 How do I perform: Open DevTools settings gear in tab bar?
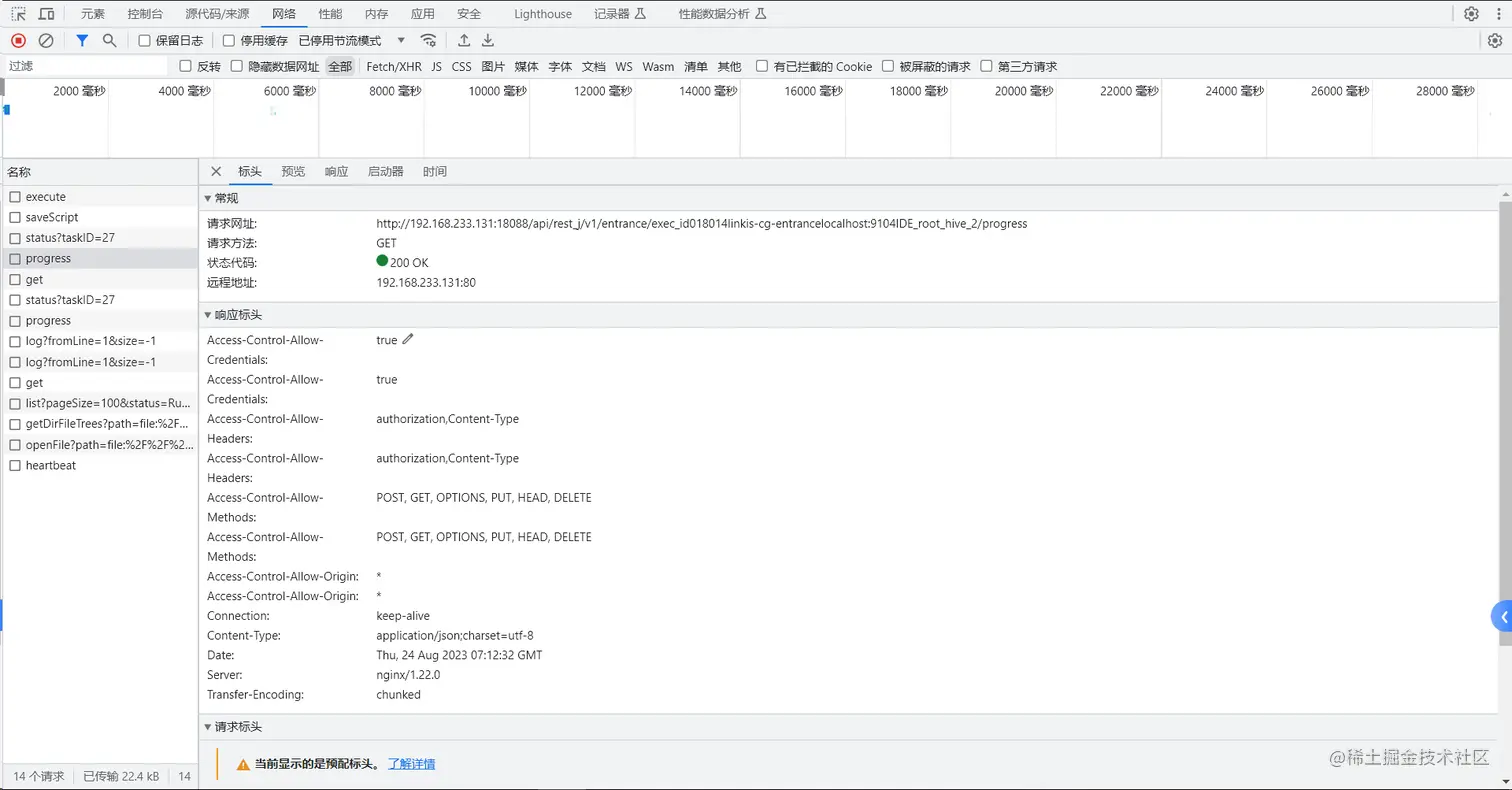click(x=1471, y=14)
